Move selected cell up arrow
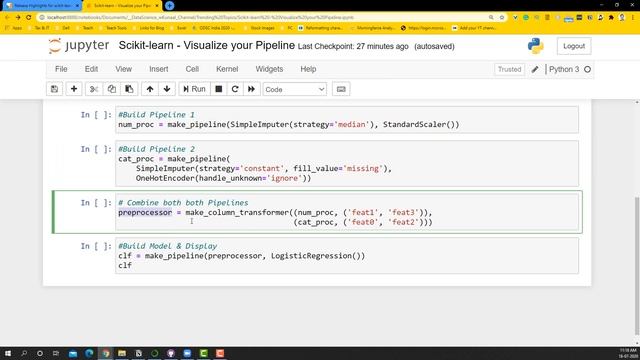Viewport: 640px width, 360px height. pyautogui.click(x=150, y=89)
